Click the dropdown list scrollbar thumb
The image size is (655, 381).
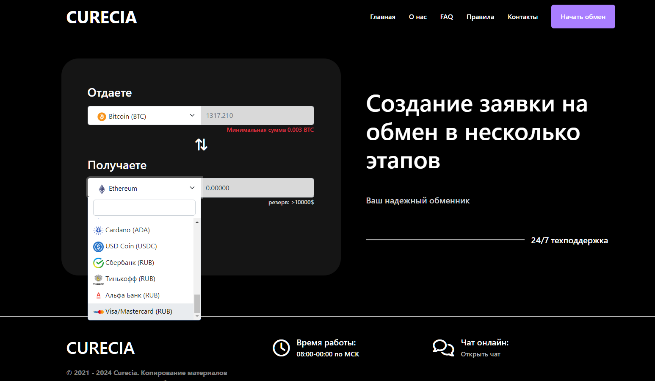tap(197, 304)
